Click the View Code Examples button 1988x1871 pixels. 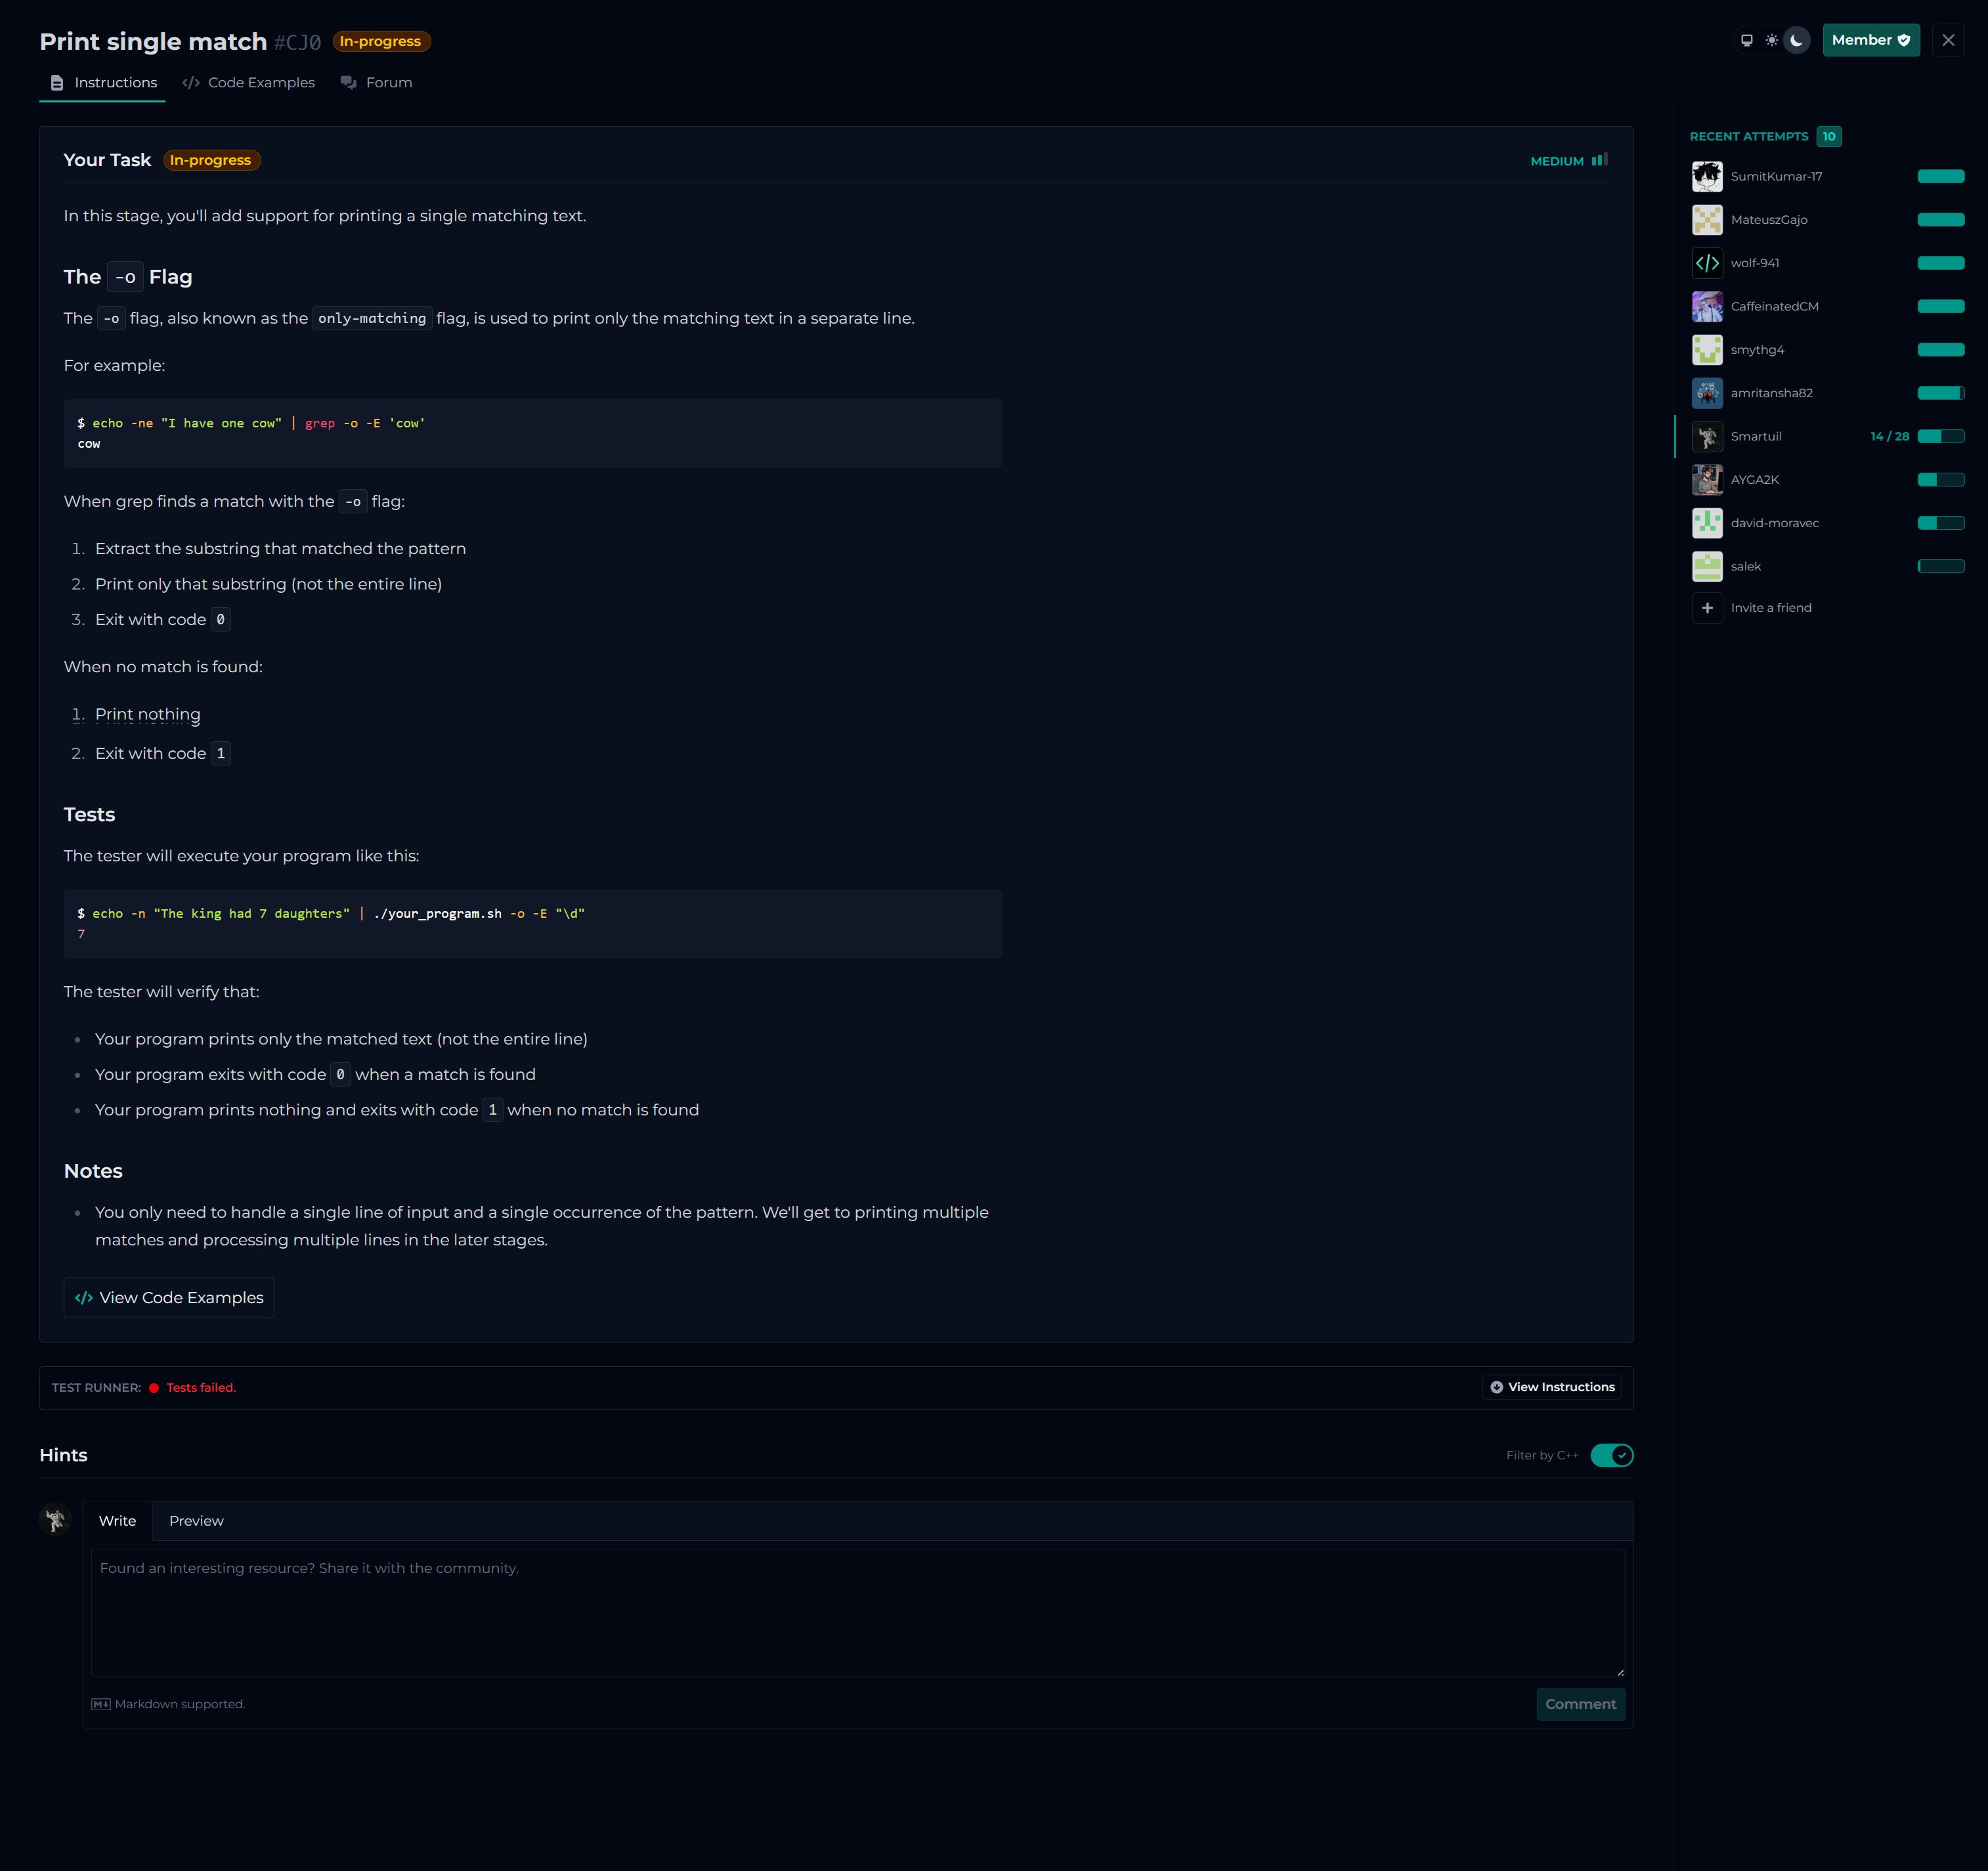coord(169,1298)
